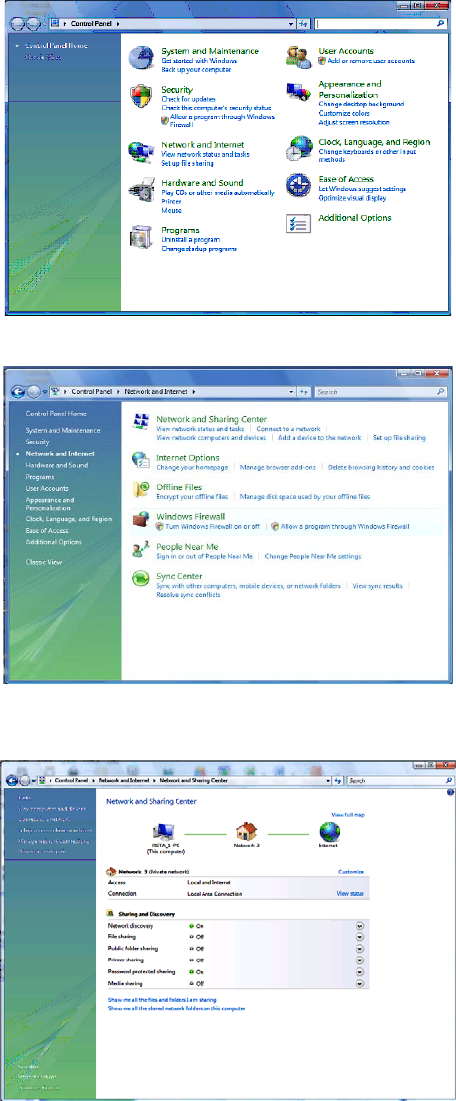Screen dimensions: 456x1101
Task: Click help icon in Network and Sharing Center
Action: coord(450,792)
